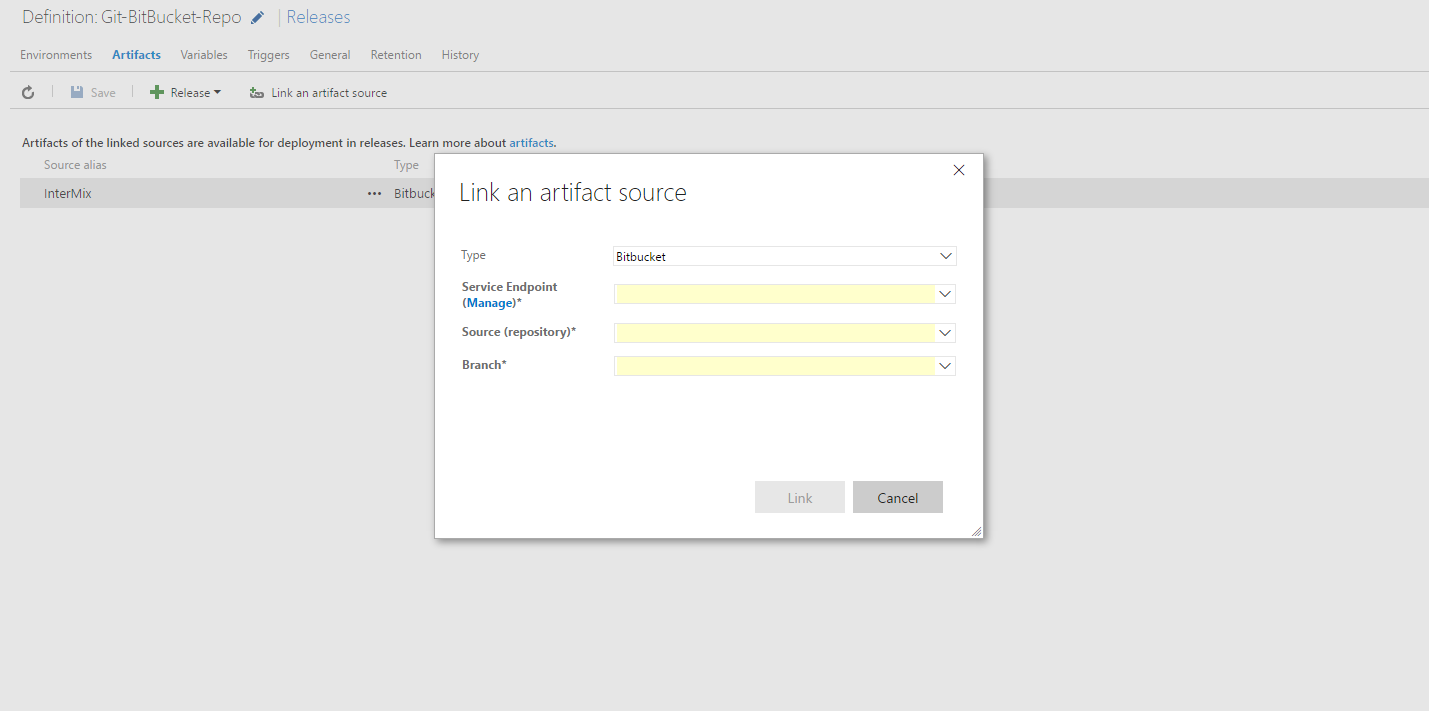Go to the Triggers tab

click(268, 55)
